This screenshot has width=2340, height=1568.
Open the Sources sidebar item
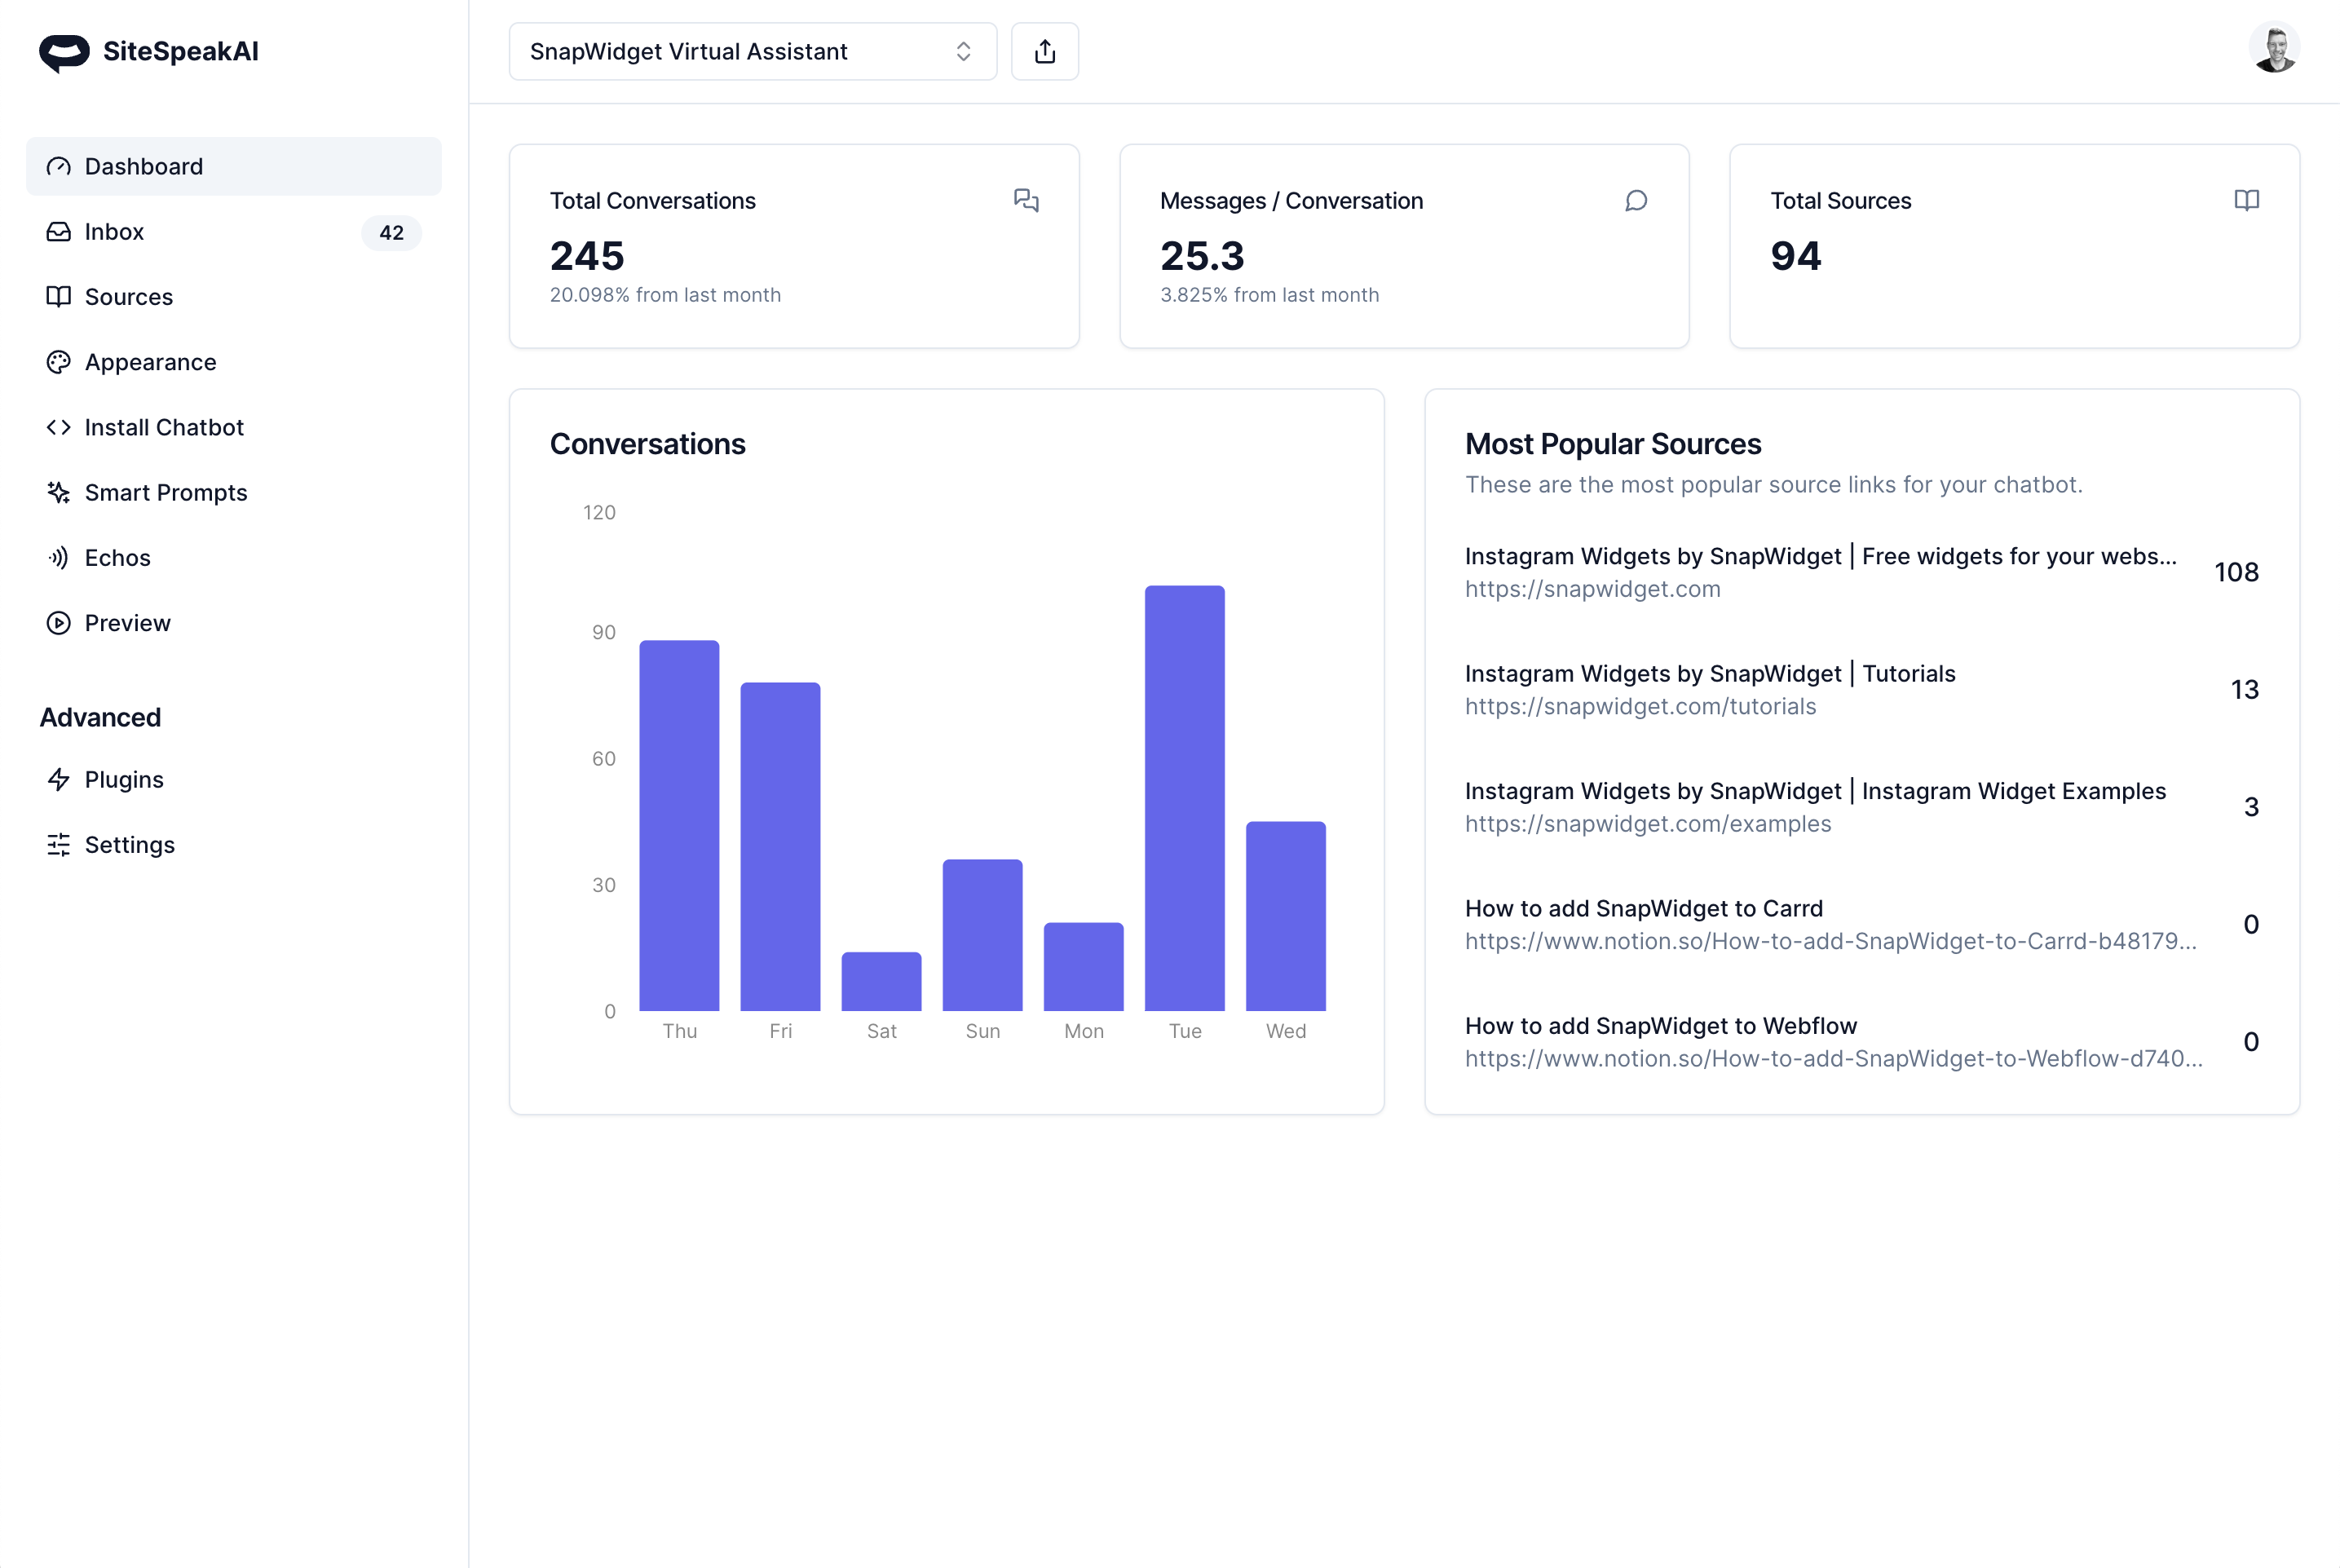(x=128, y=297)
